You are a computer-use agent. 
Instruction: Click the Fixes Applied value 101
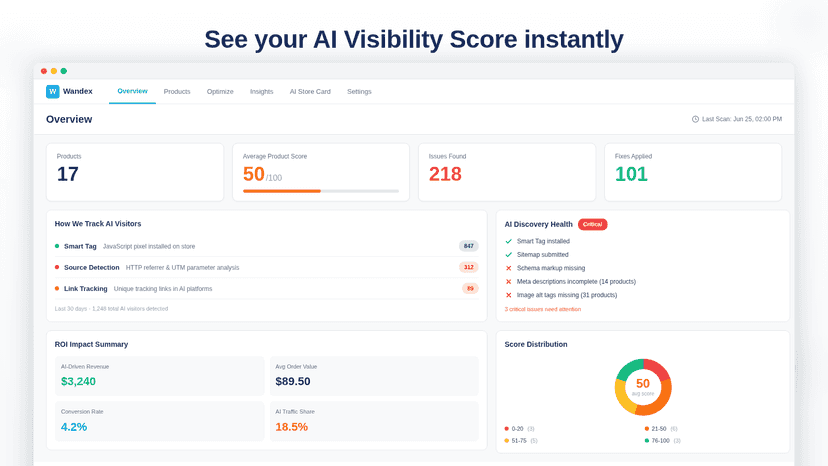click(631, 174)
